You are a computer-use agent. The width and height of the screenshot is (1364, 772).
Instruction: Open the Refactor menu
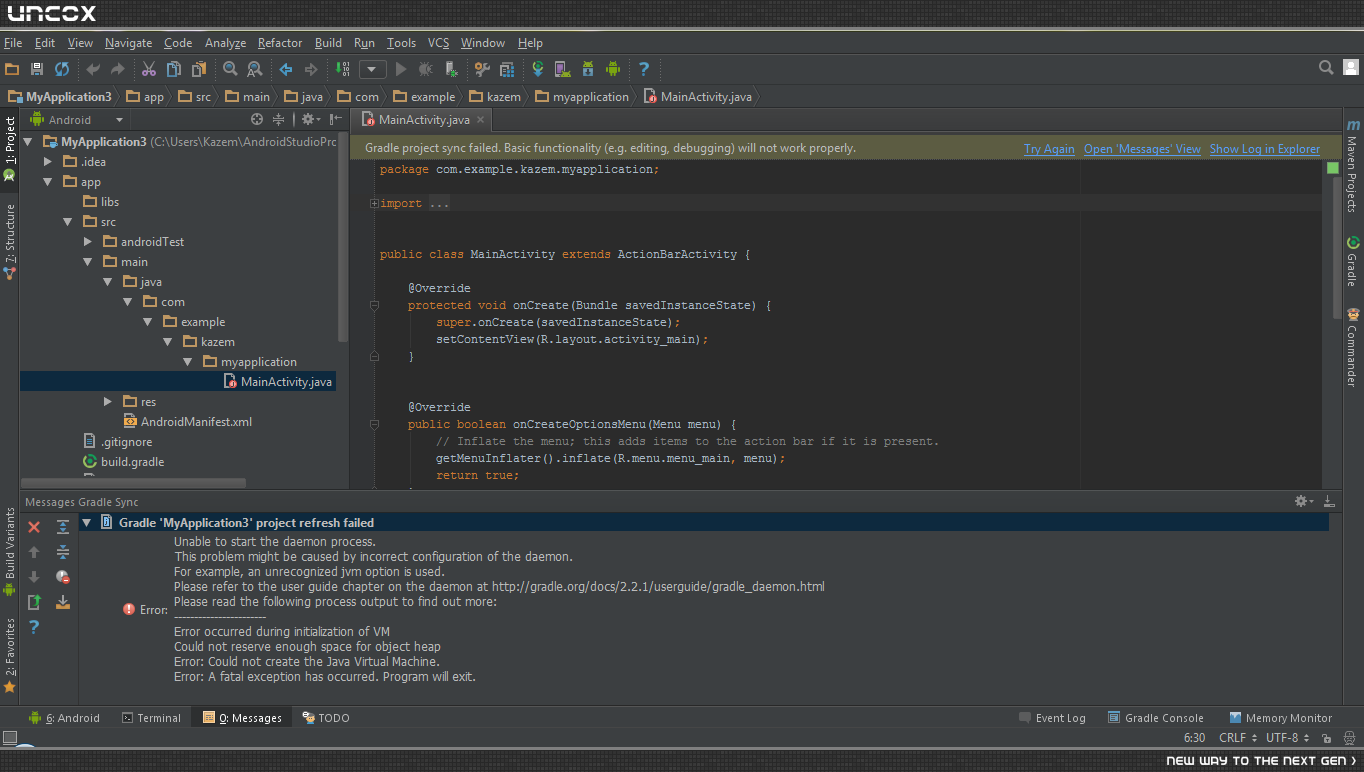coord(280,43)
